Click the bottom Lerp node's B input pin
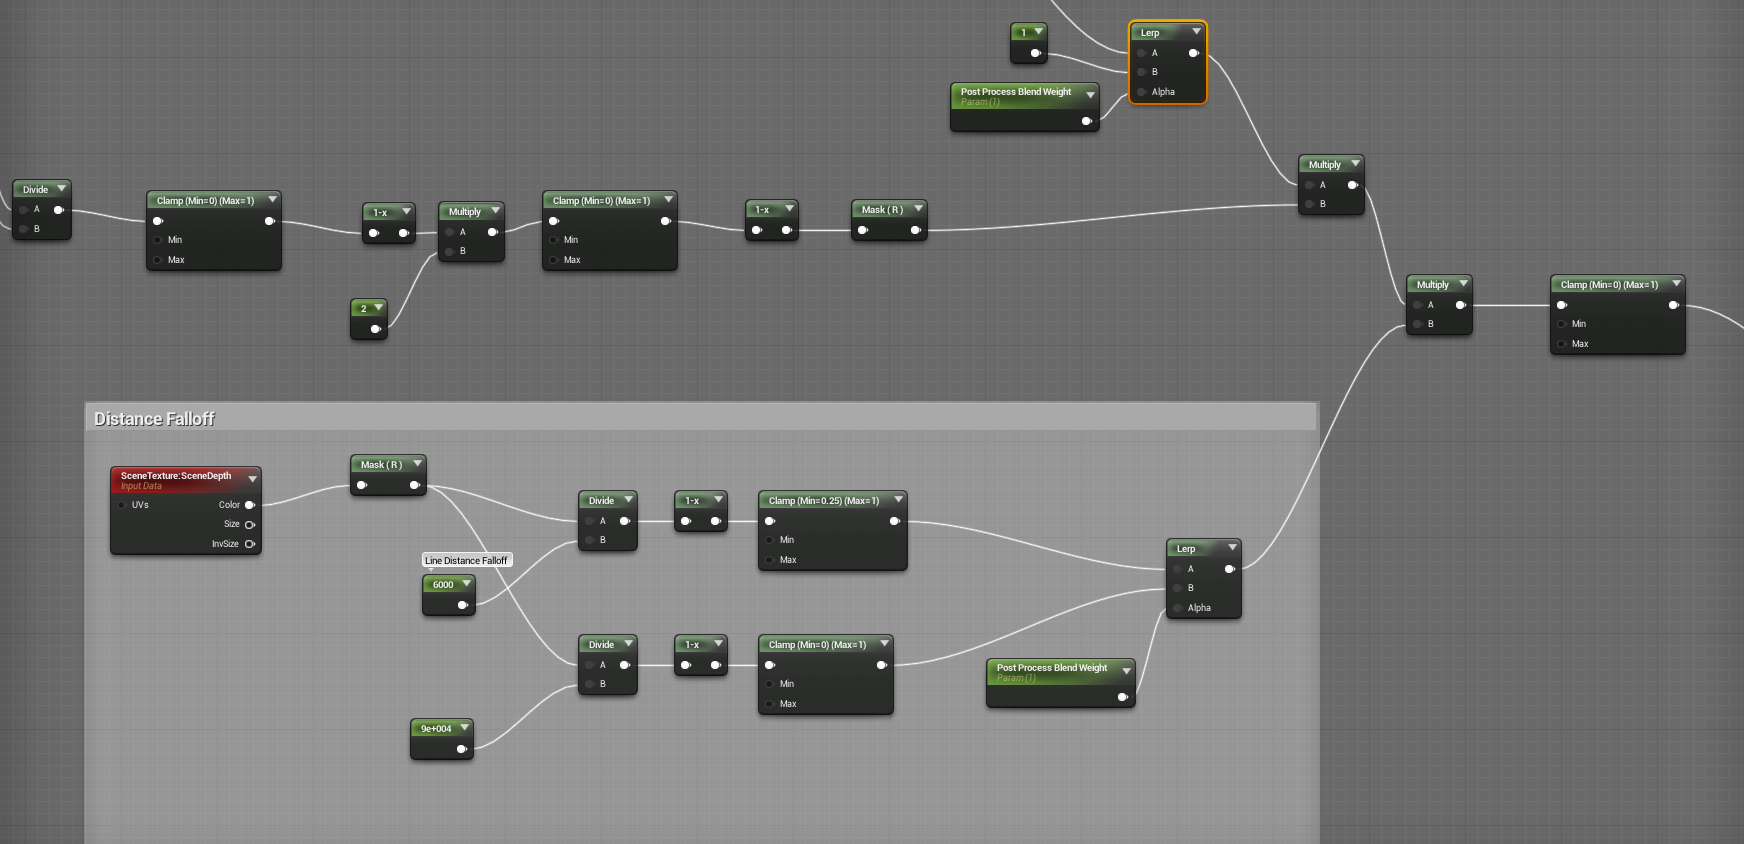 (x=1178, y=588)
